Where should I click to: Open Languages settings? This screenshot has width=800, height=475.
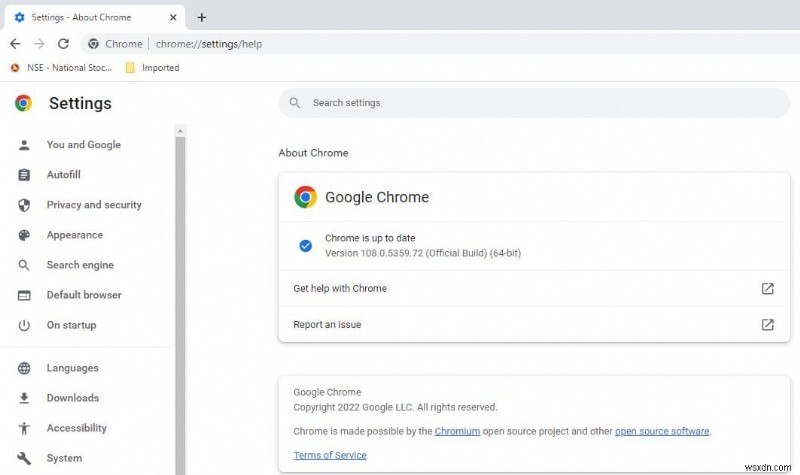[72, 368]
